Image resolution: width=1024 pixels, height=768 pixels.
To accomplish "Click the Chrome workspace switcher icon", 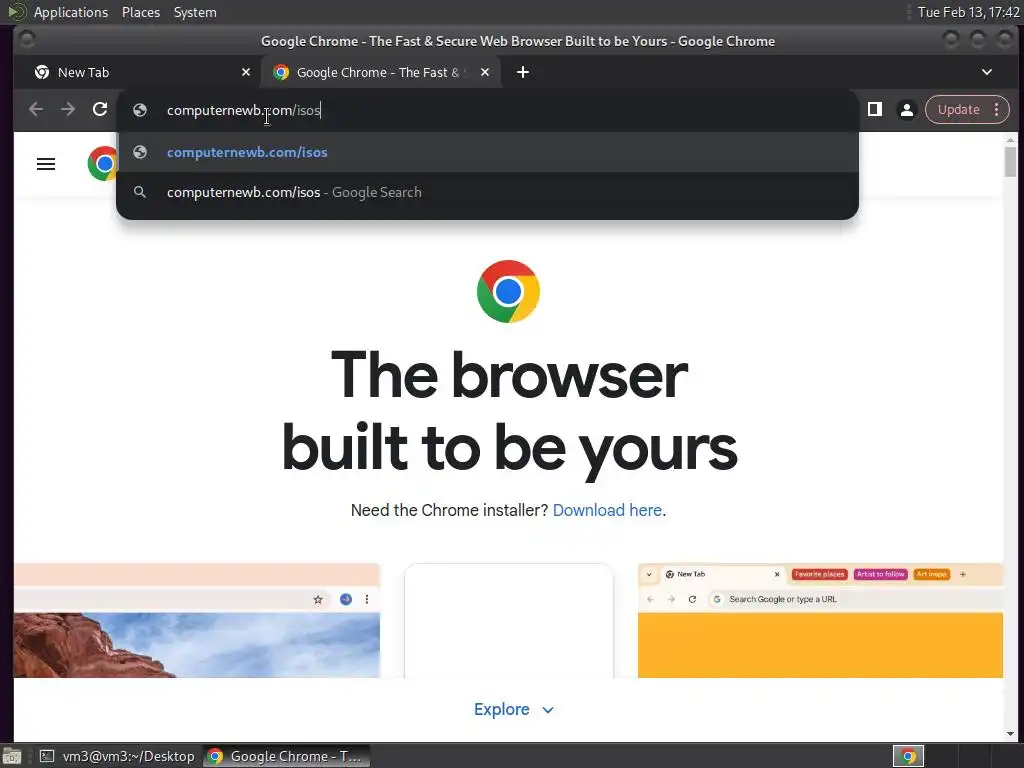I will (x=908, y=756).
